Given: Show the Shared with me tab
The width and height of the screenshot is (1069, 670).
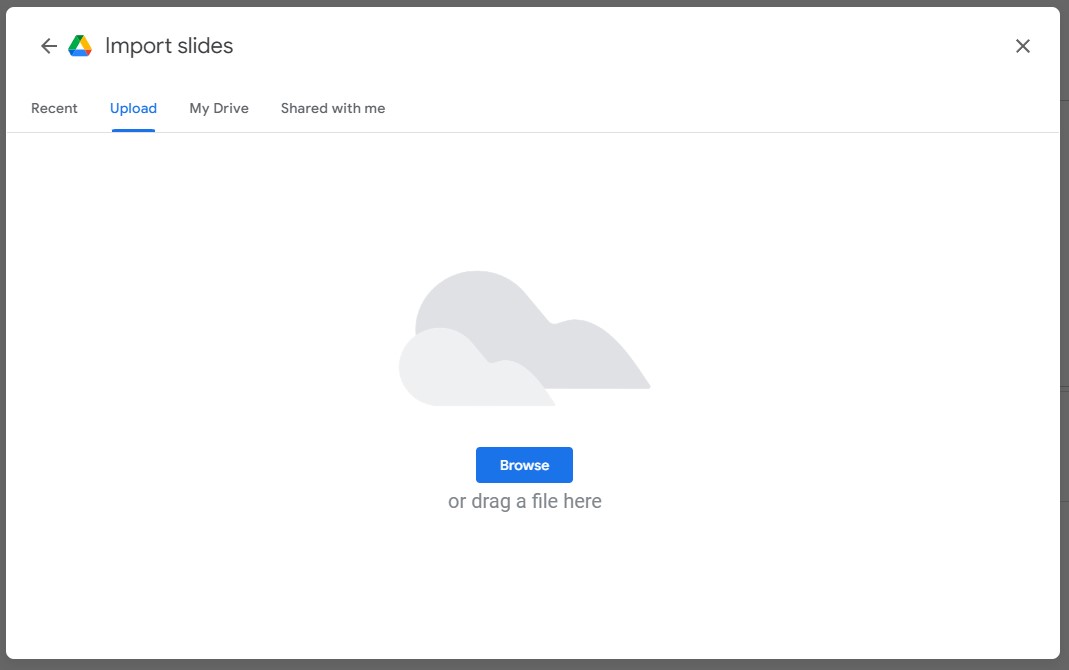Looking at the screenshot, I should [x=332, y=108].
